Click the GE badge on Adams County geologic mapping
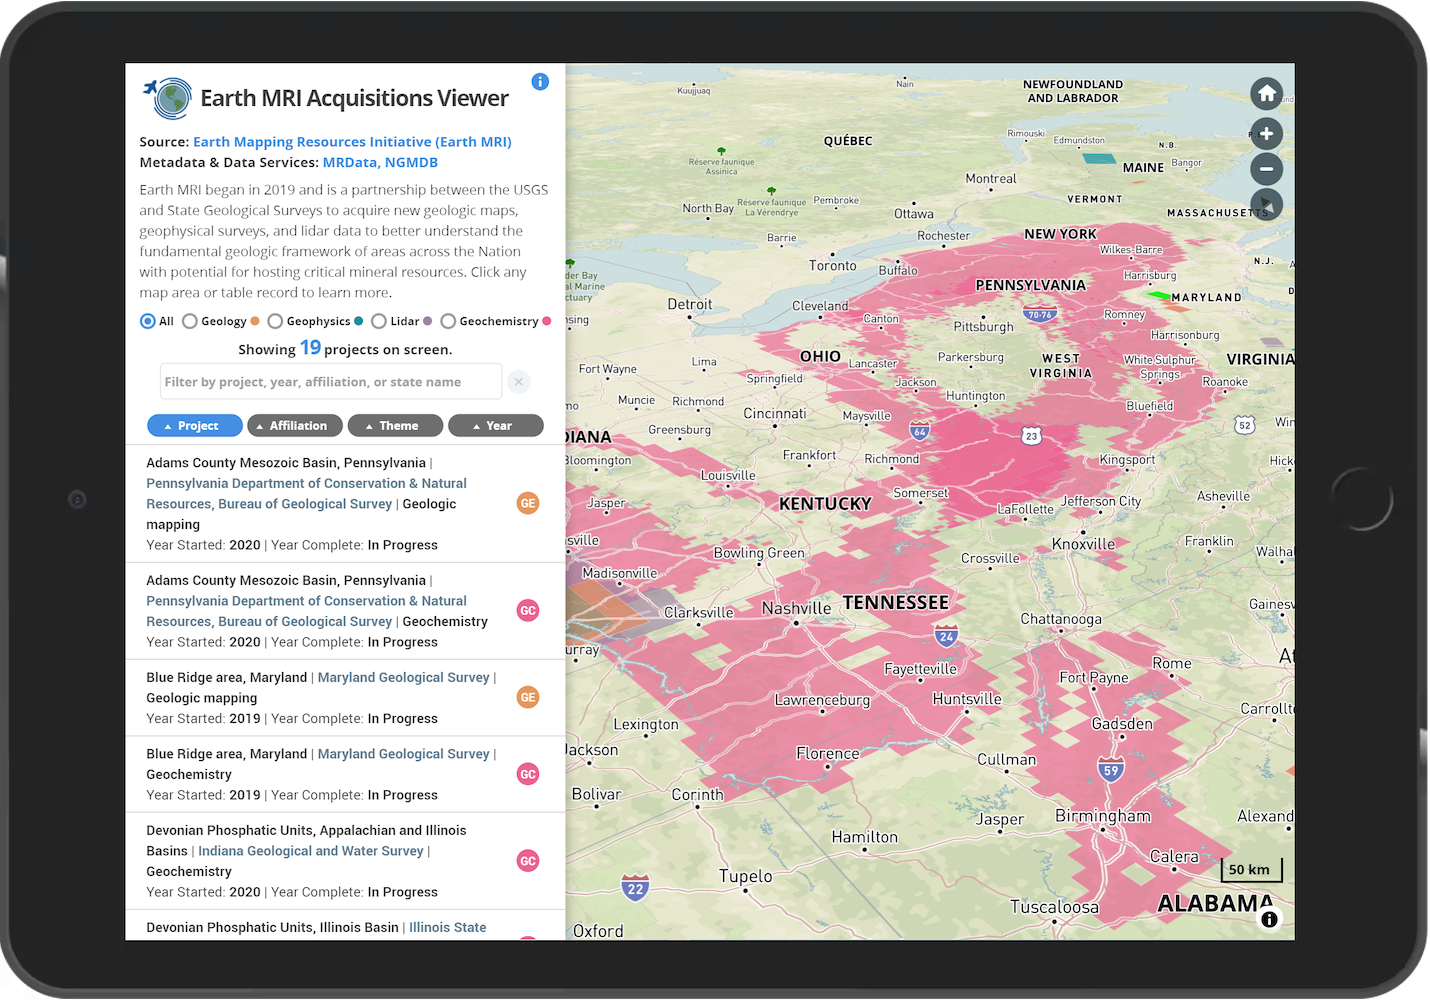Image resolution: width=1430 pixels, height=1000 pixels. click(527, 503)
